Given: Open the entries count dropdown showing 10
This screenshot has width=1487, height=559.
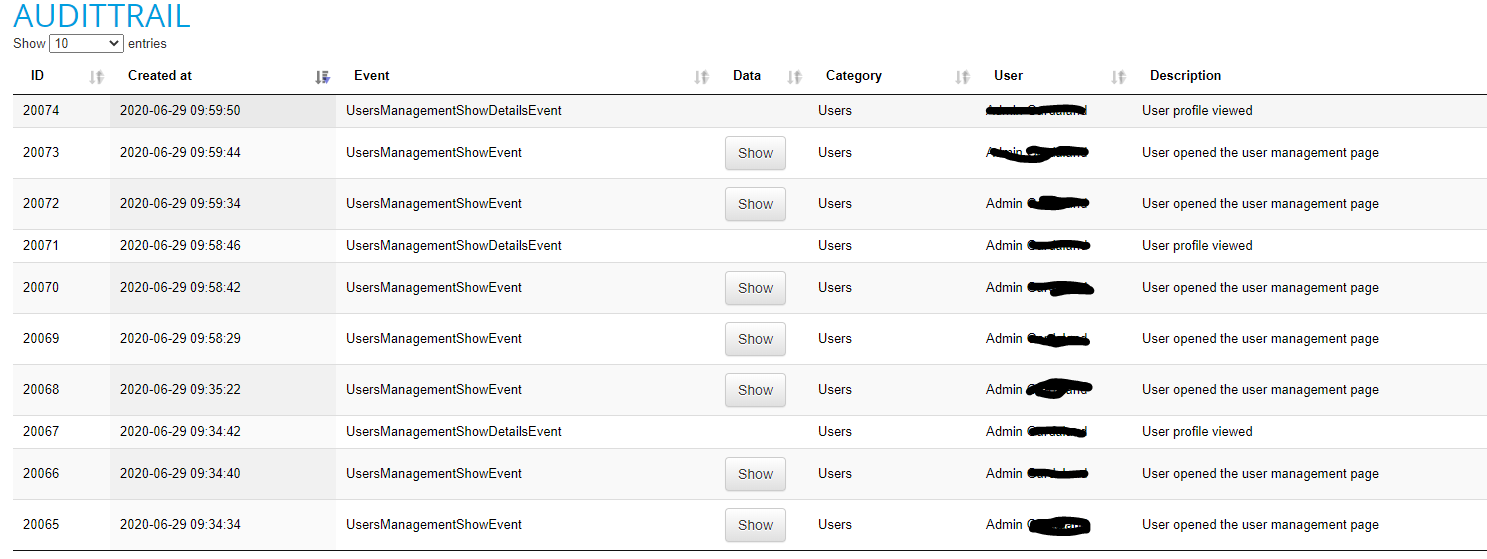Looking at the screenshot, I should pos(86,43).
